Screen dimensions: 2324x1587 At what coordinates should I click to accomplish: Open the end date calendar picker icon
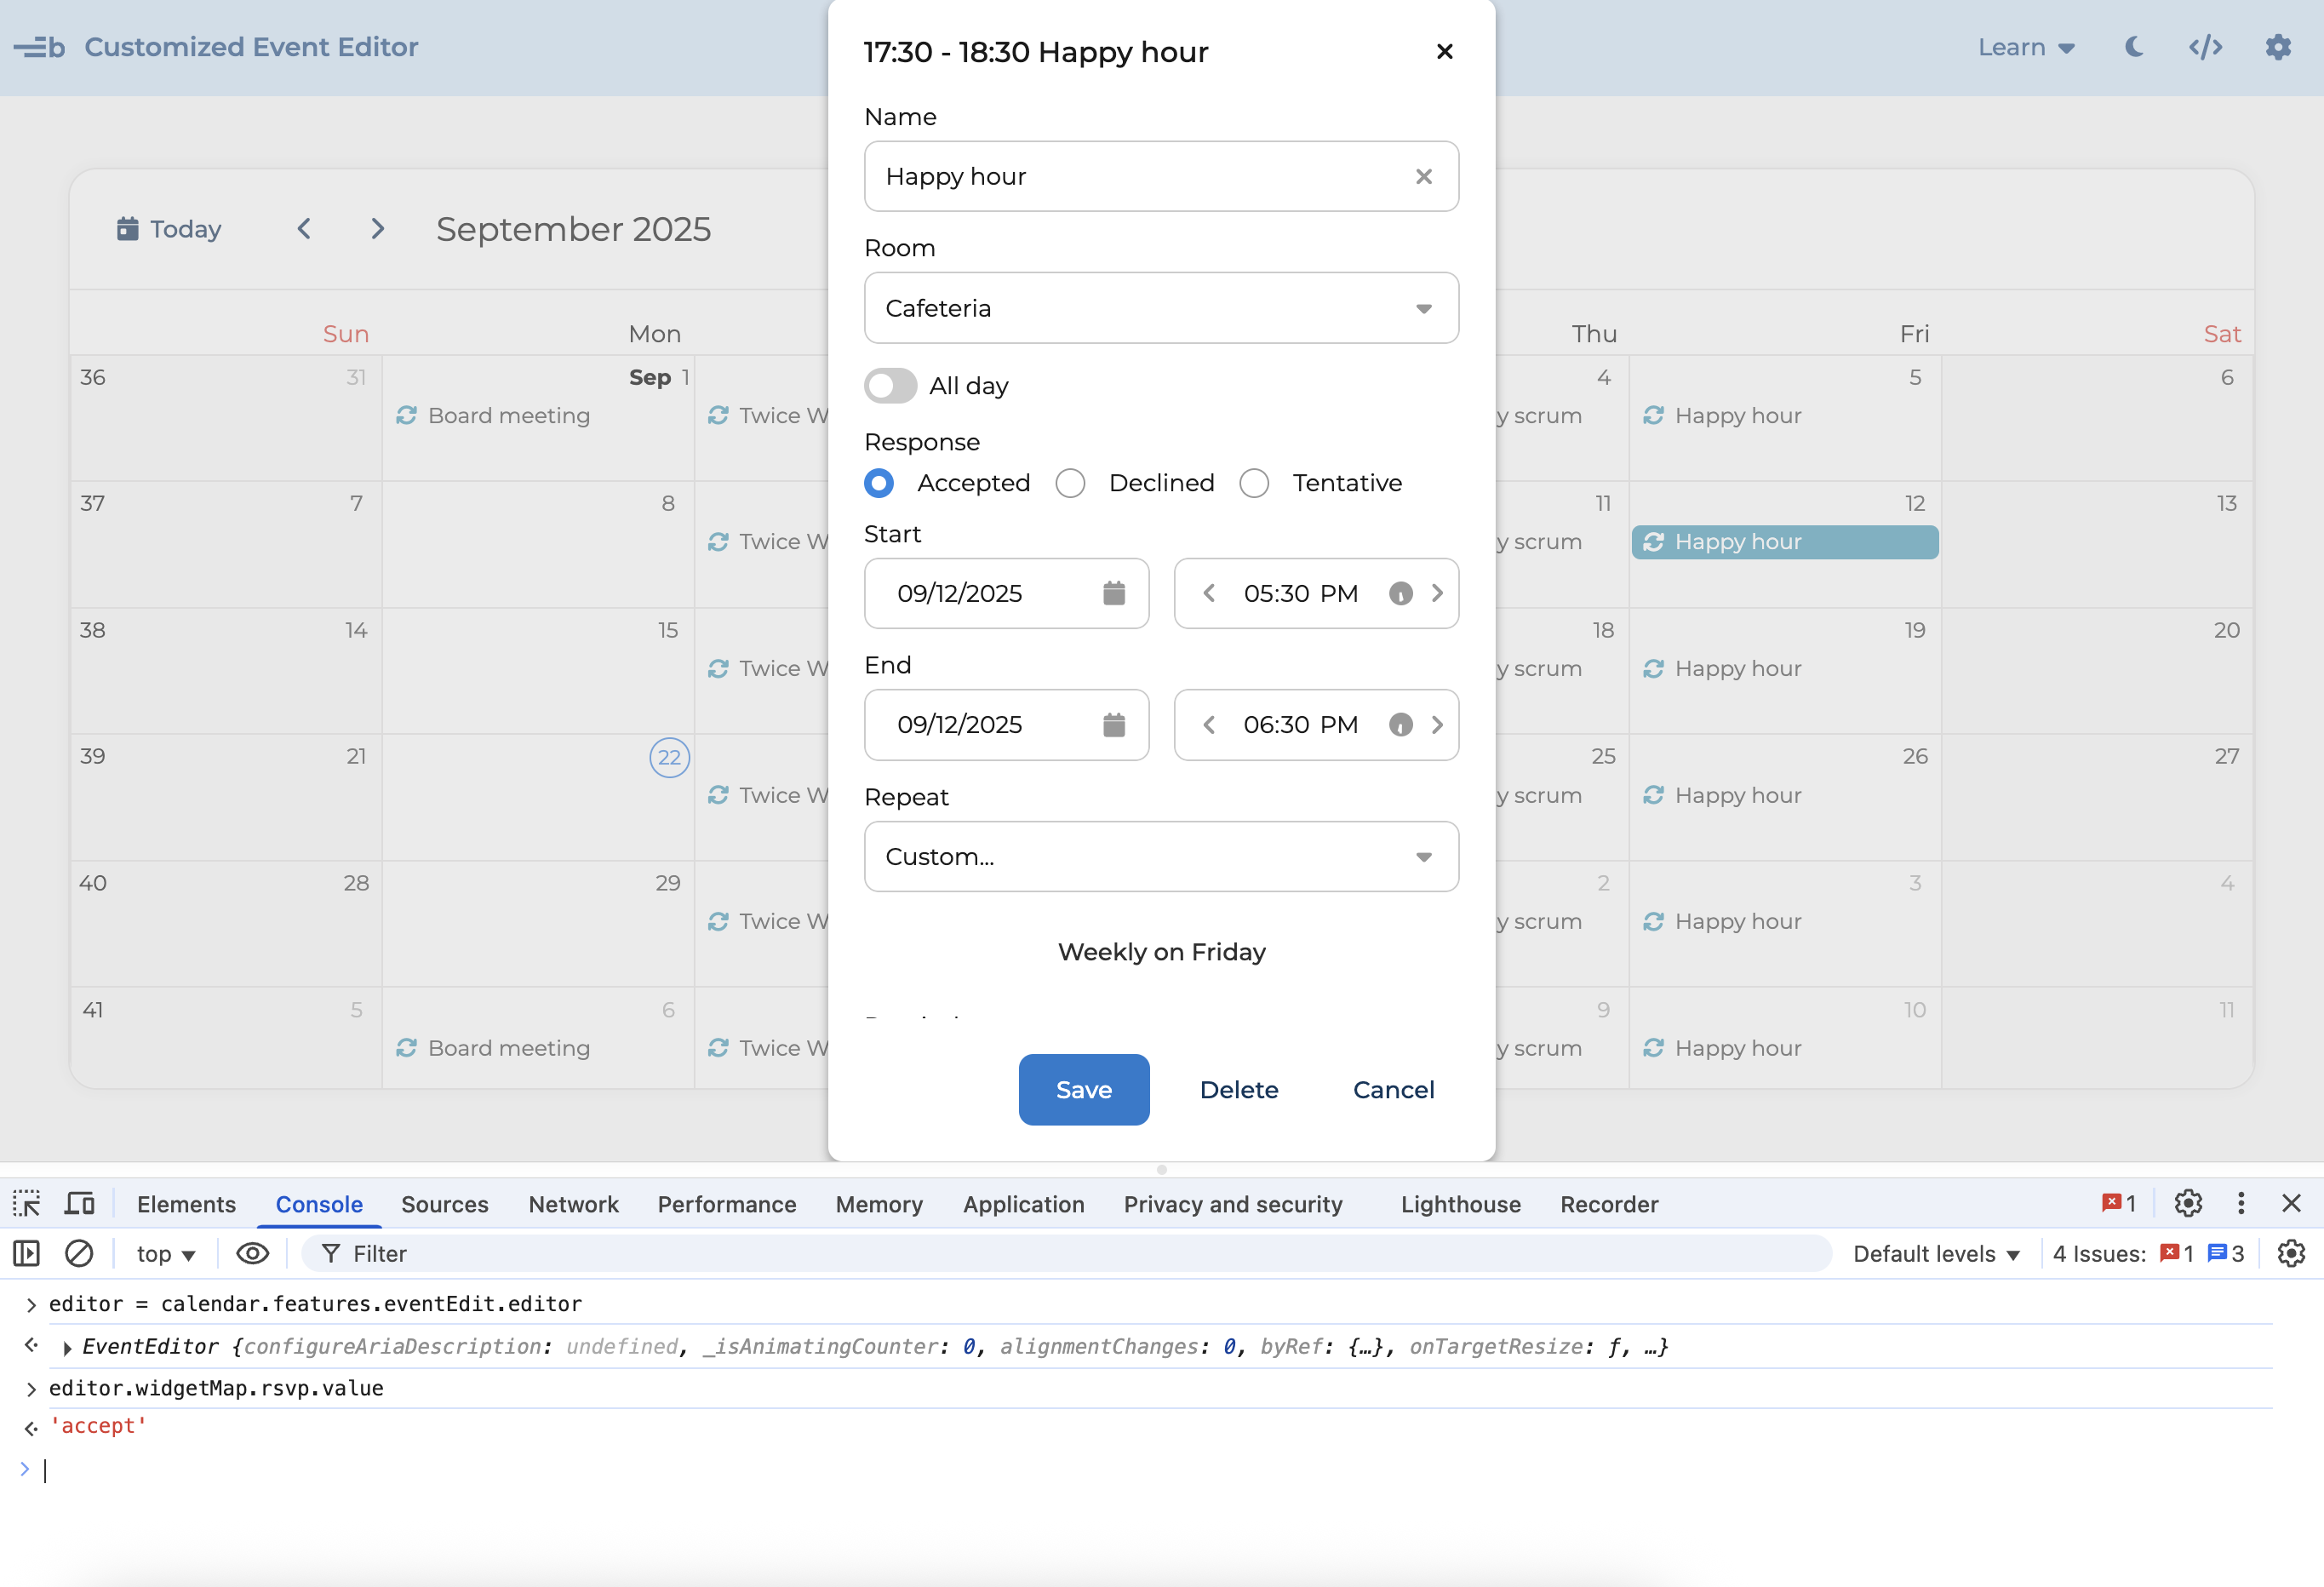tap(1113, 724)
